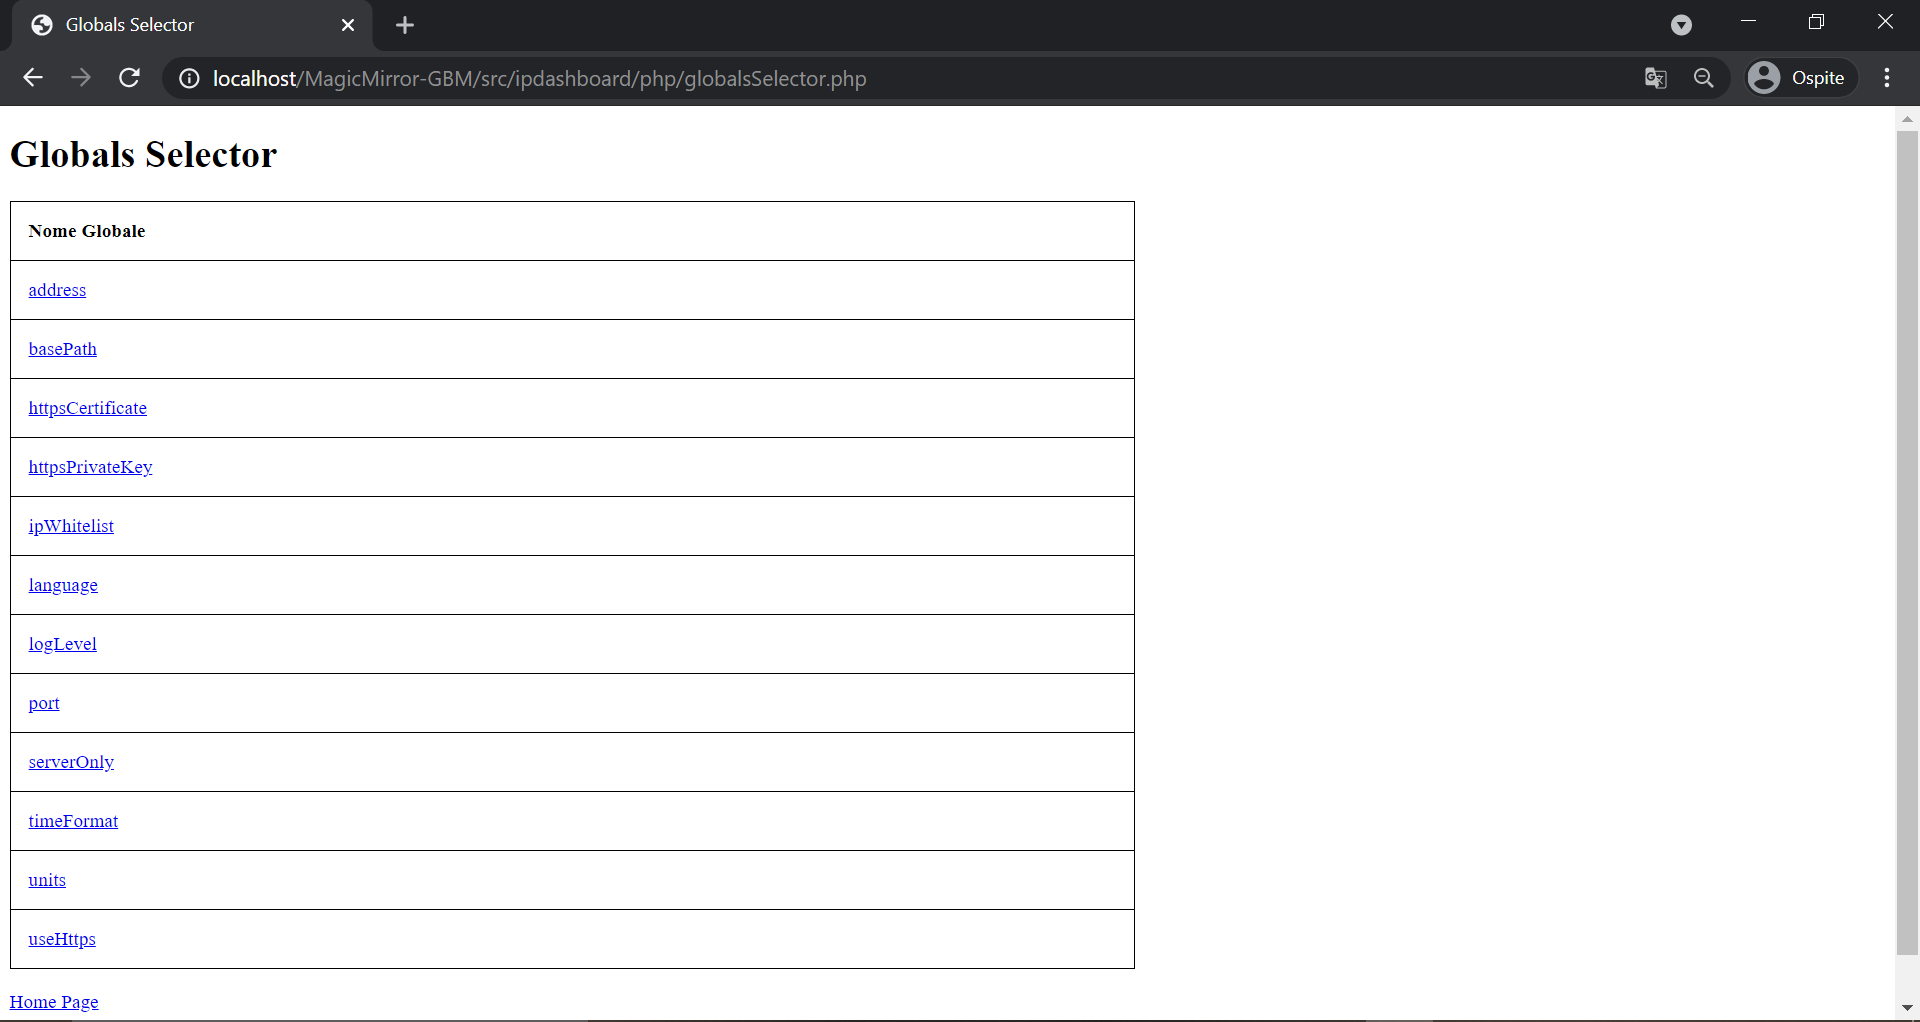Go to the Home Page link

54,1002
